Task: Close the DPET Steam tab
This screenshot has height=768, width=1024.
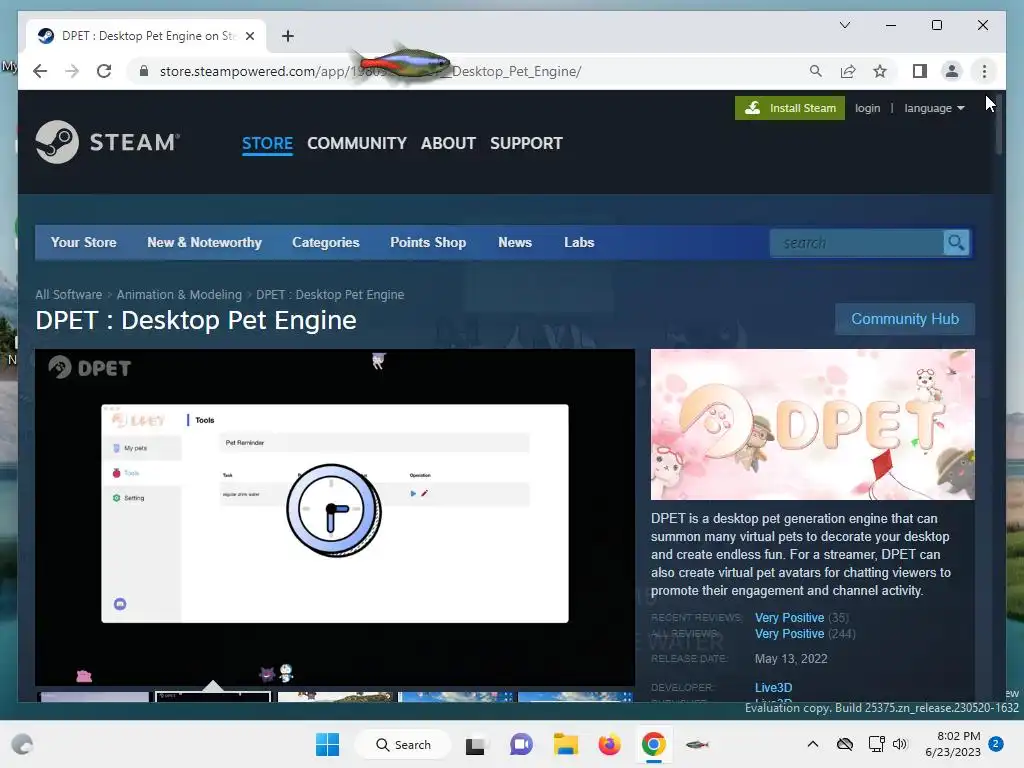Action: point(249,36)
